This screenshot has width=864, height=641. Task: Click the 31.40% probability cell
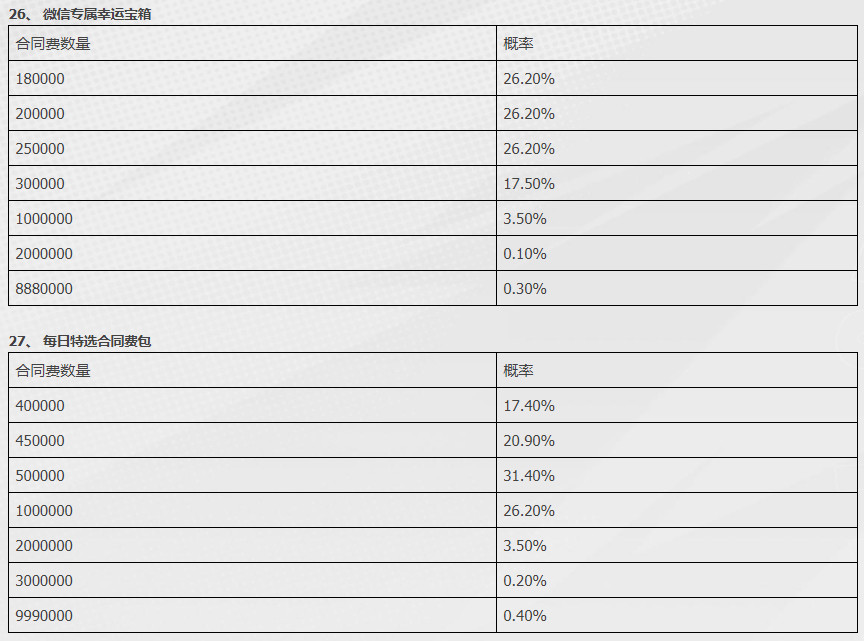click(677, 476)
